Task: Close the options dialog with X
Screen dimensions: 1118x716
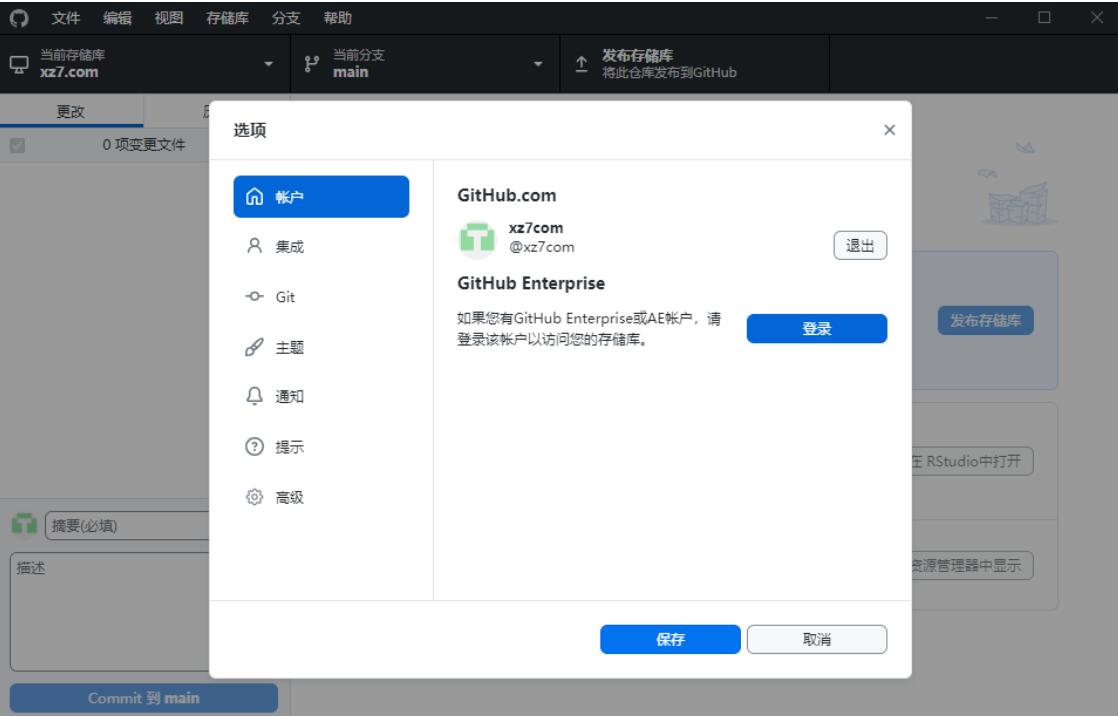Action: pyautogui.click(x=889, y=130)
